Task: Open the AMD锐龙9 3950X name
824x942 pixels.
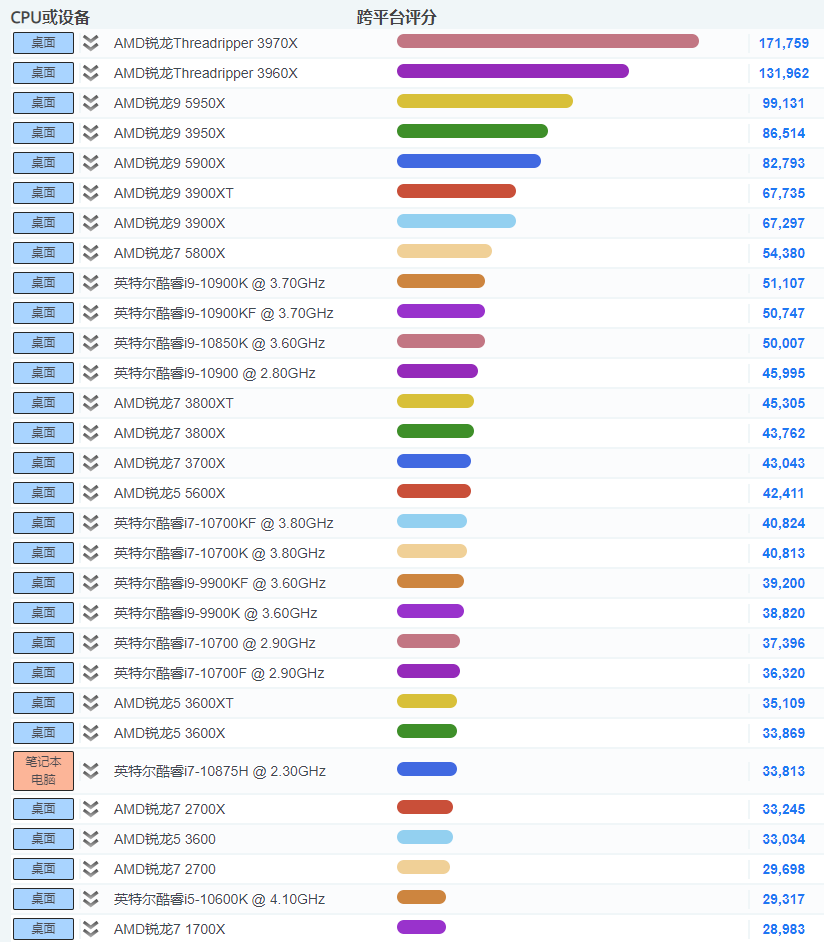Action: (x=169, y=133)
